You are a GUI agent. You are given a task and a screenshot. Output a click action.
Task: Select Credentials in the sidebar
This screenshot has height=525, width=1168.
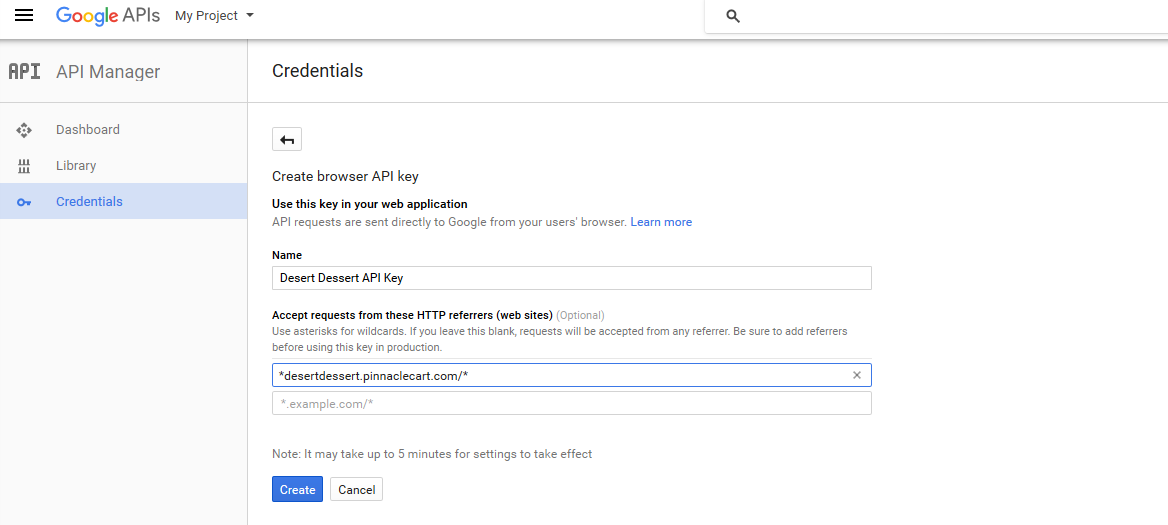[x=124, y=201]
